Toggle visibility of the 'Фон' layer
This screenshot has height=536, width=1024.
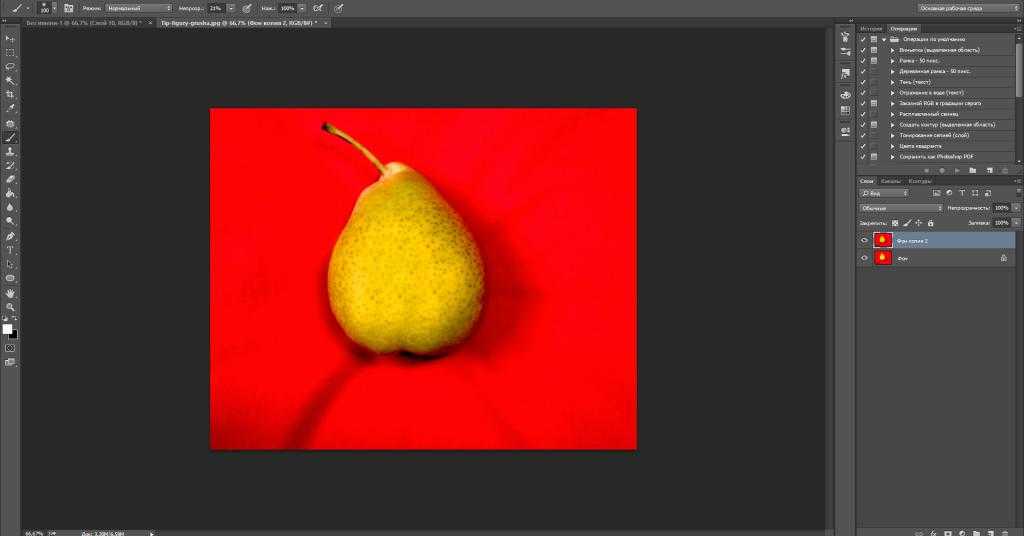(x=865, y=258)
